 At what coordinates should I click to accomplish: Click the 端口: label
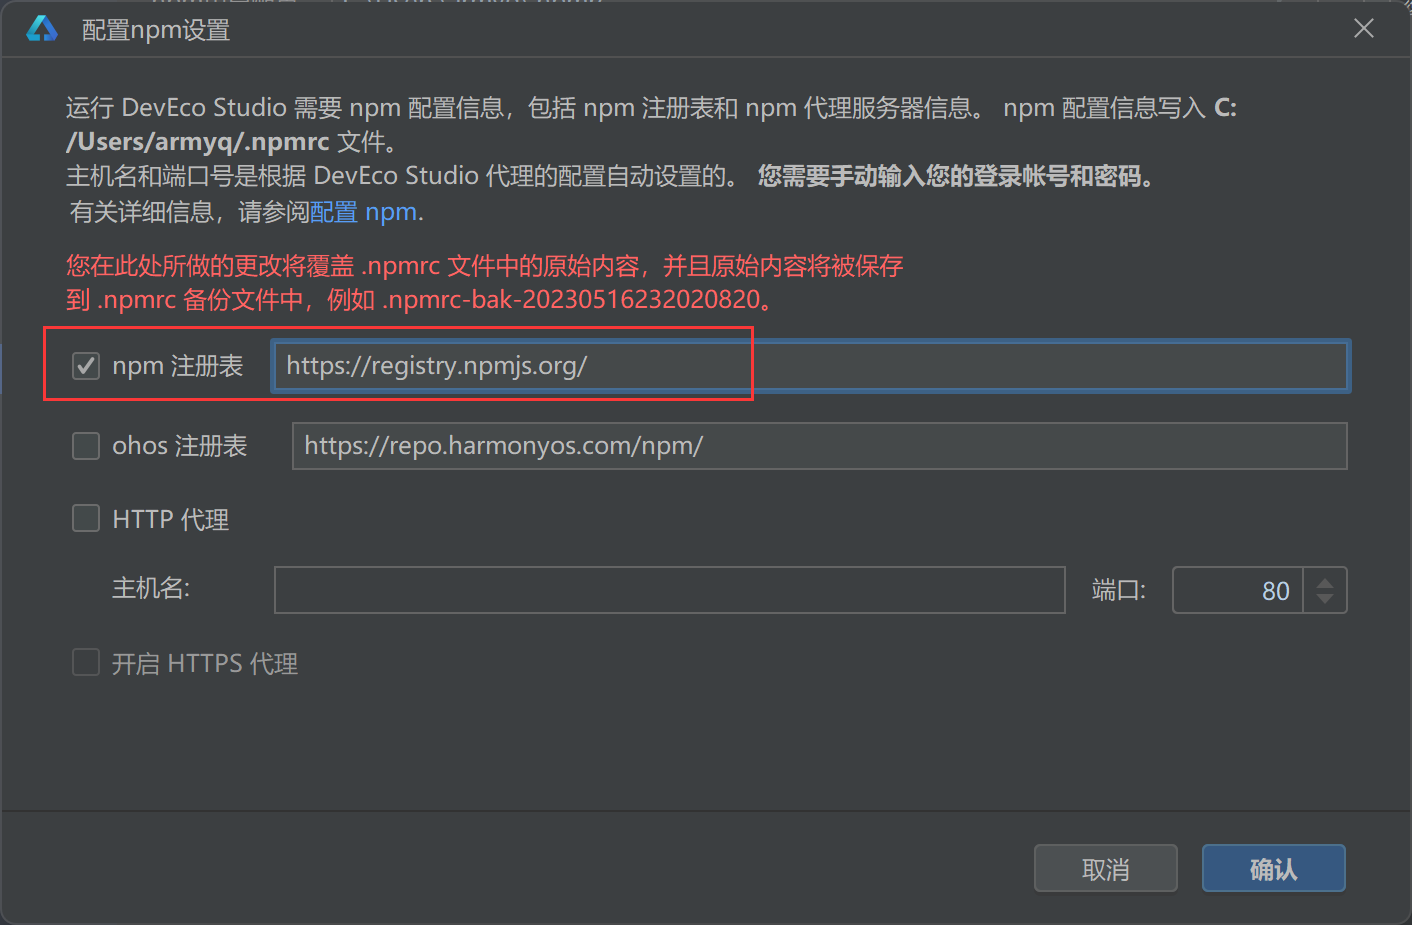1119,590
